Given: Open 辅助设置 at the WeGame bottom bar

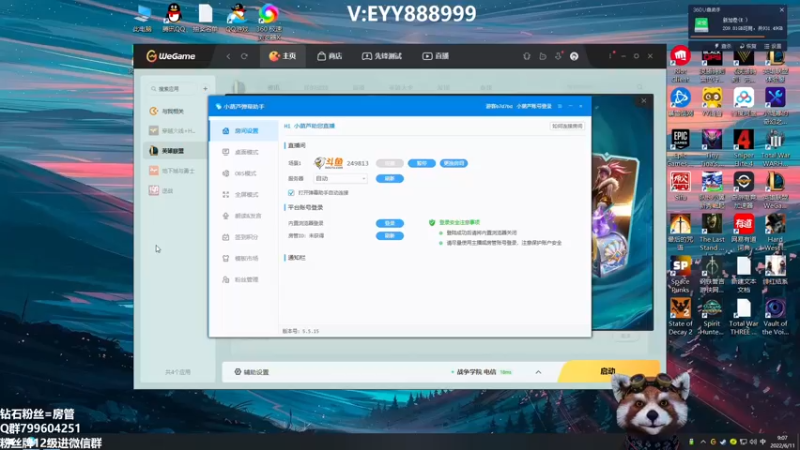Looking at the screenshot, I should tap(252, 372).
